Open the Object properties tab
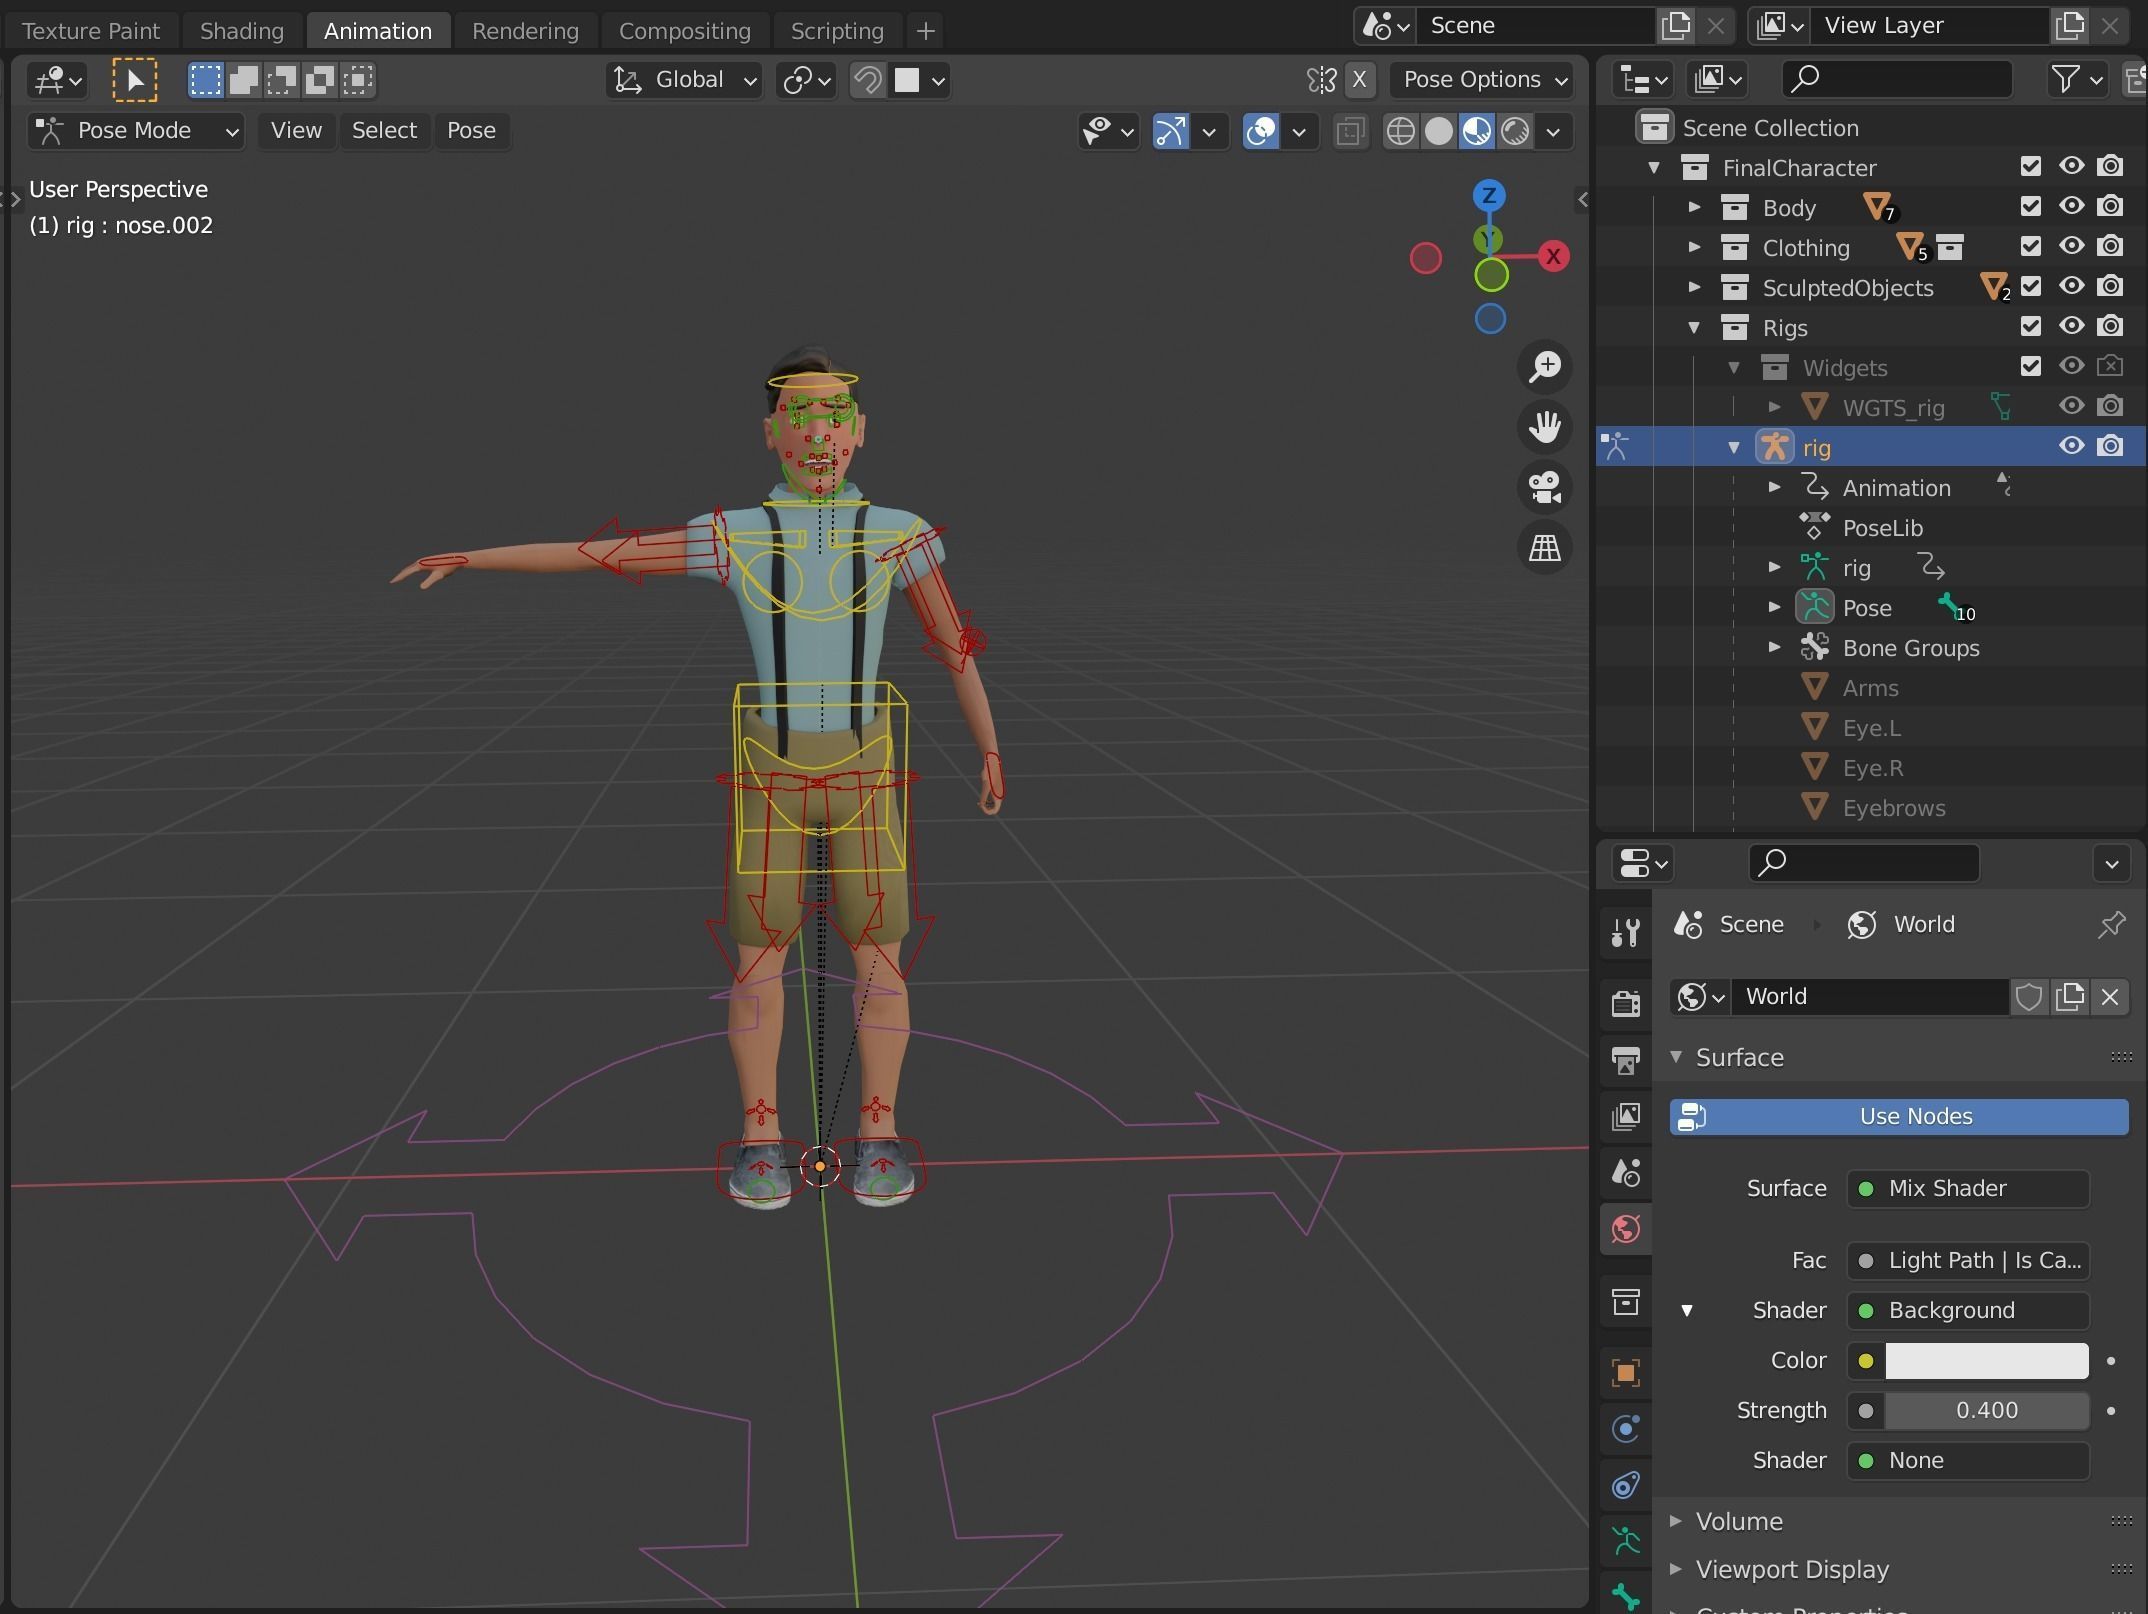Screen dimensions: 2148x1614 click(1626, 1372)
